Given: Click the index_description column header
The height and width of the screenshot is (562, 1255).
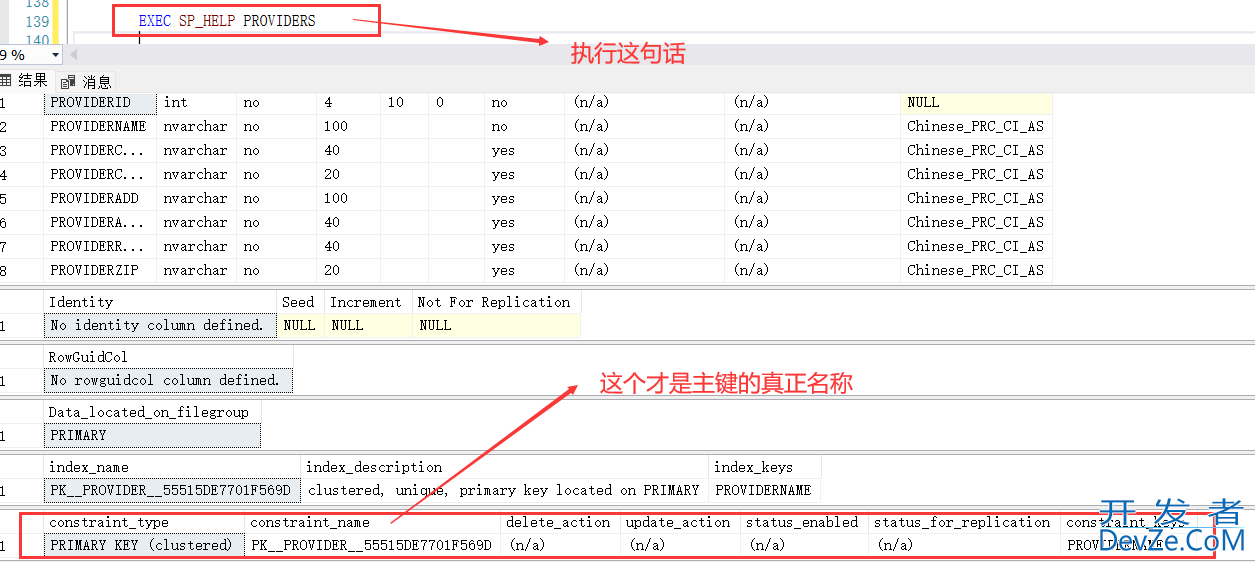Looking at the screenshot, I should click(505, 467).
